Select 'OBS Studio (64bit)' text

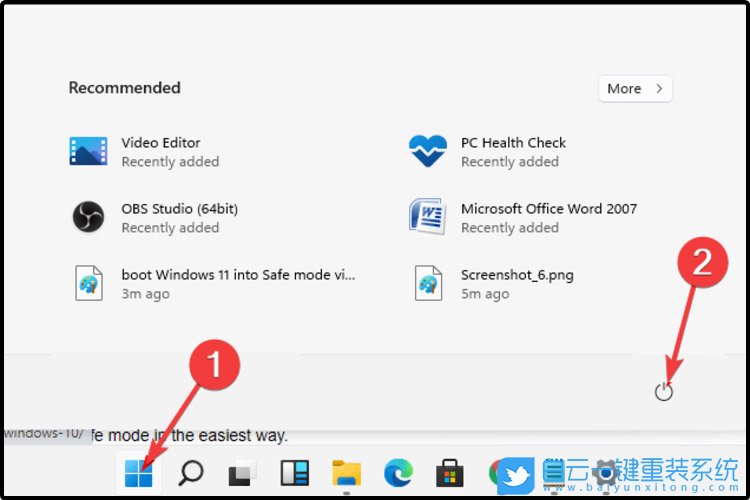(179, 209)
